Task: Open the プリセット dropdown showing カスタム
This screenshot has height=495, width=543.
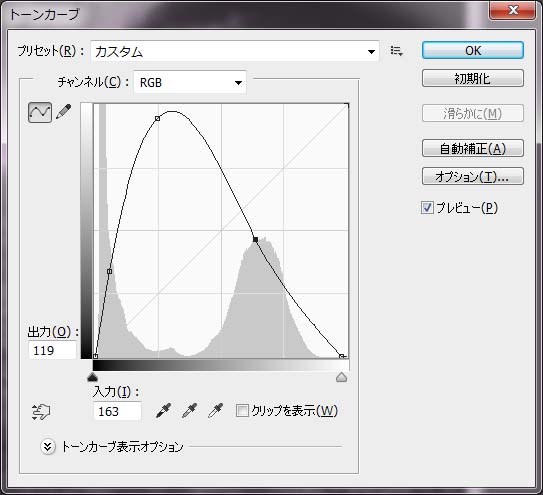Action: pos(235,51)
